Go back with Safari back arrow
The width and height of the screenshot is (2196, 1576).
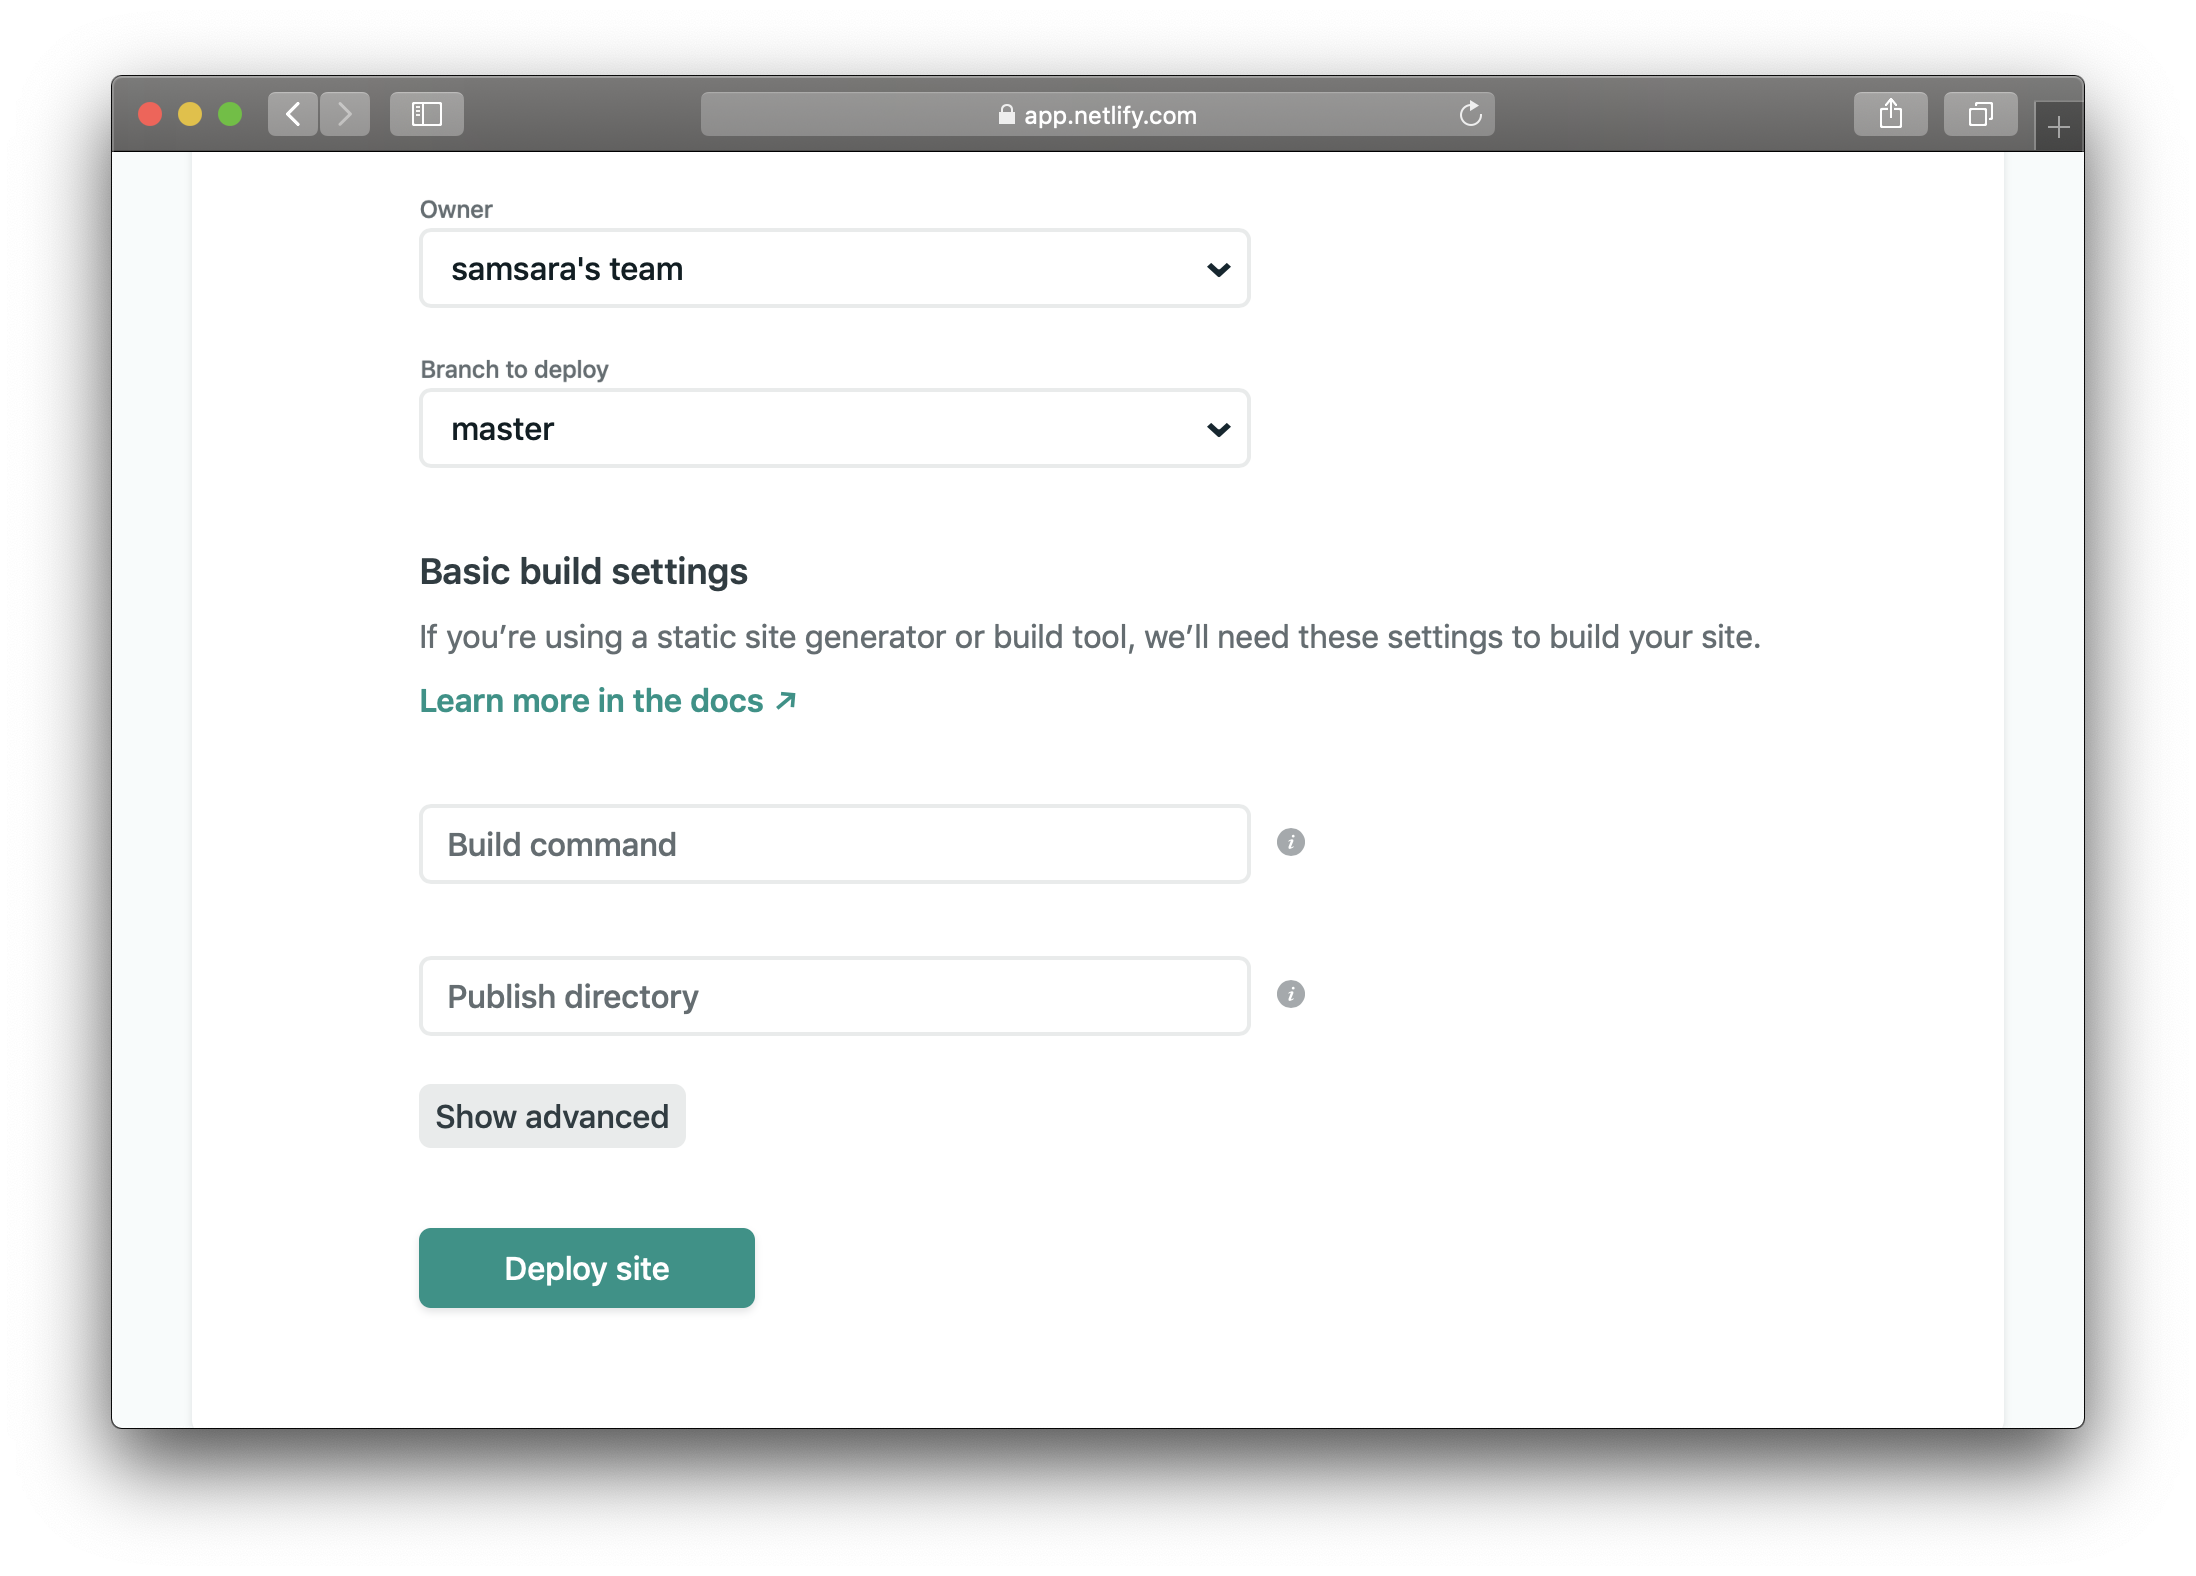(293, 114)
